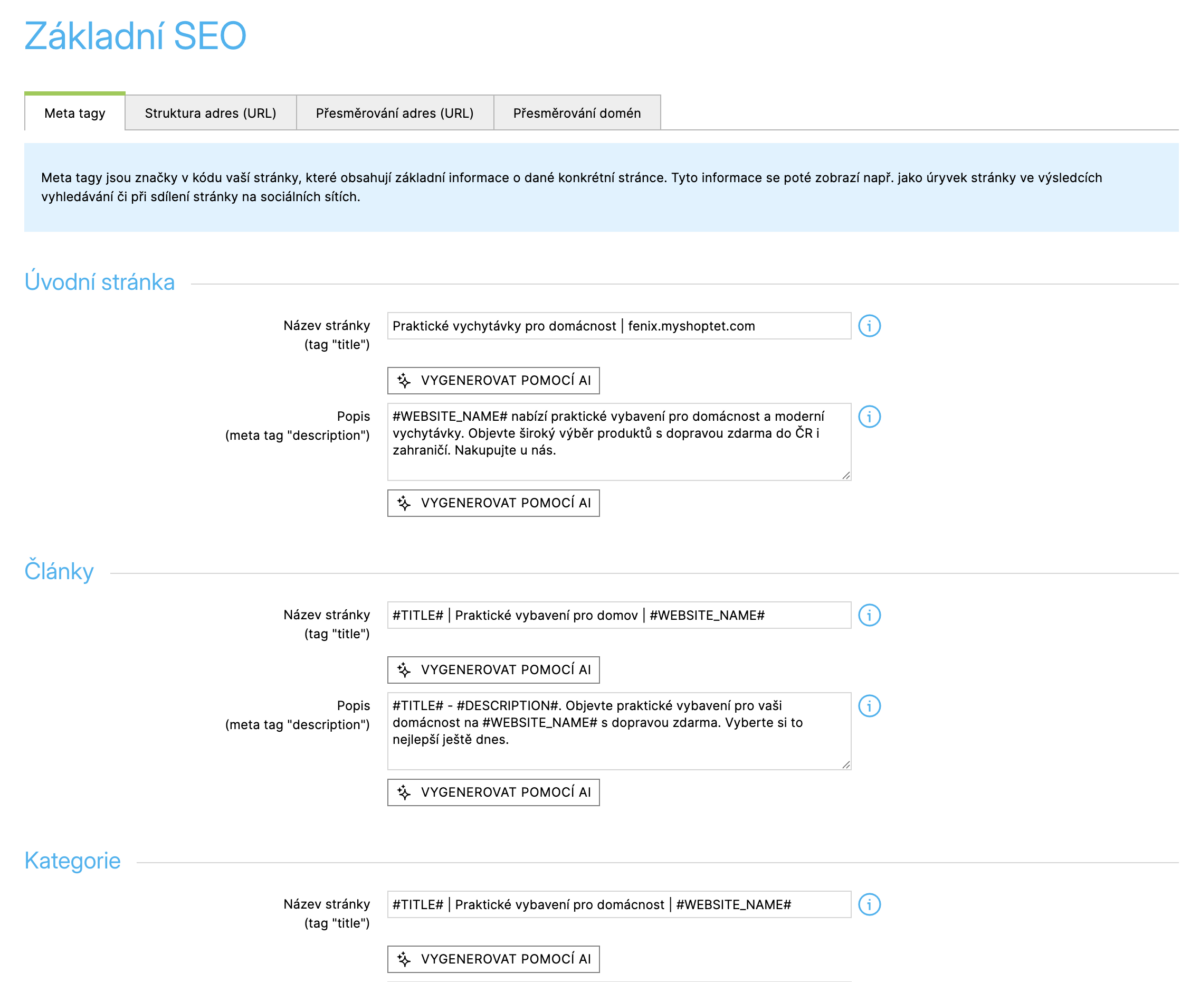Open the Přesměrování domén tab
The image size is (1200, 982).
[577, 113]
